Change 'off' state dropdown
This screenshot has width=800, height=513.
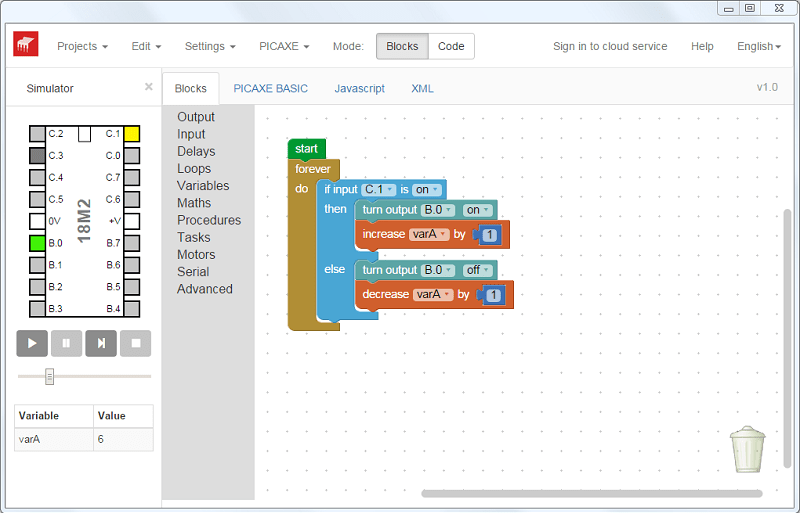click(478, 270)
